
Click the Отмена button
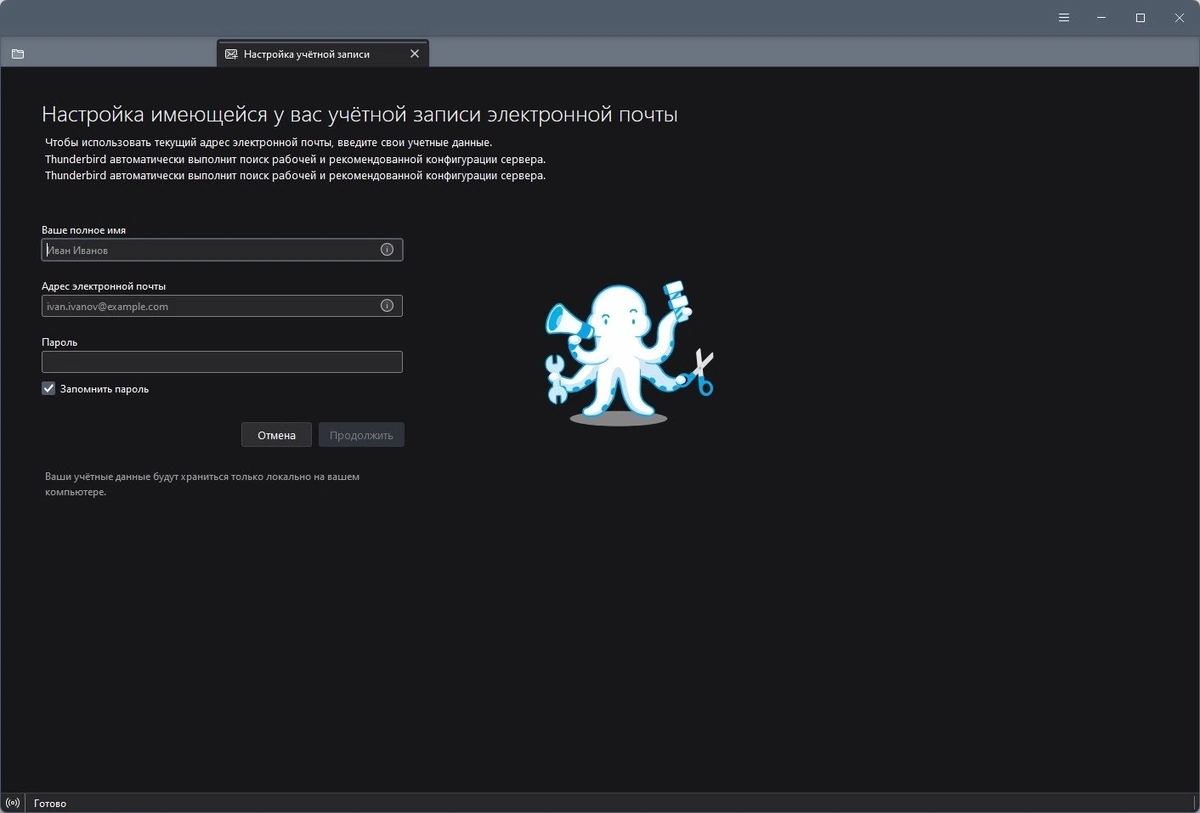(x=276, y=435)
